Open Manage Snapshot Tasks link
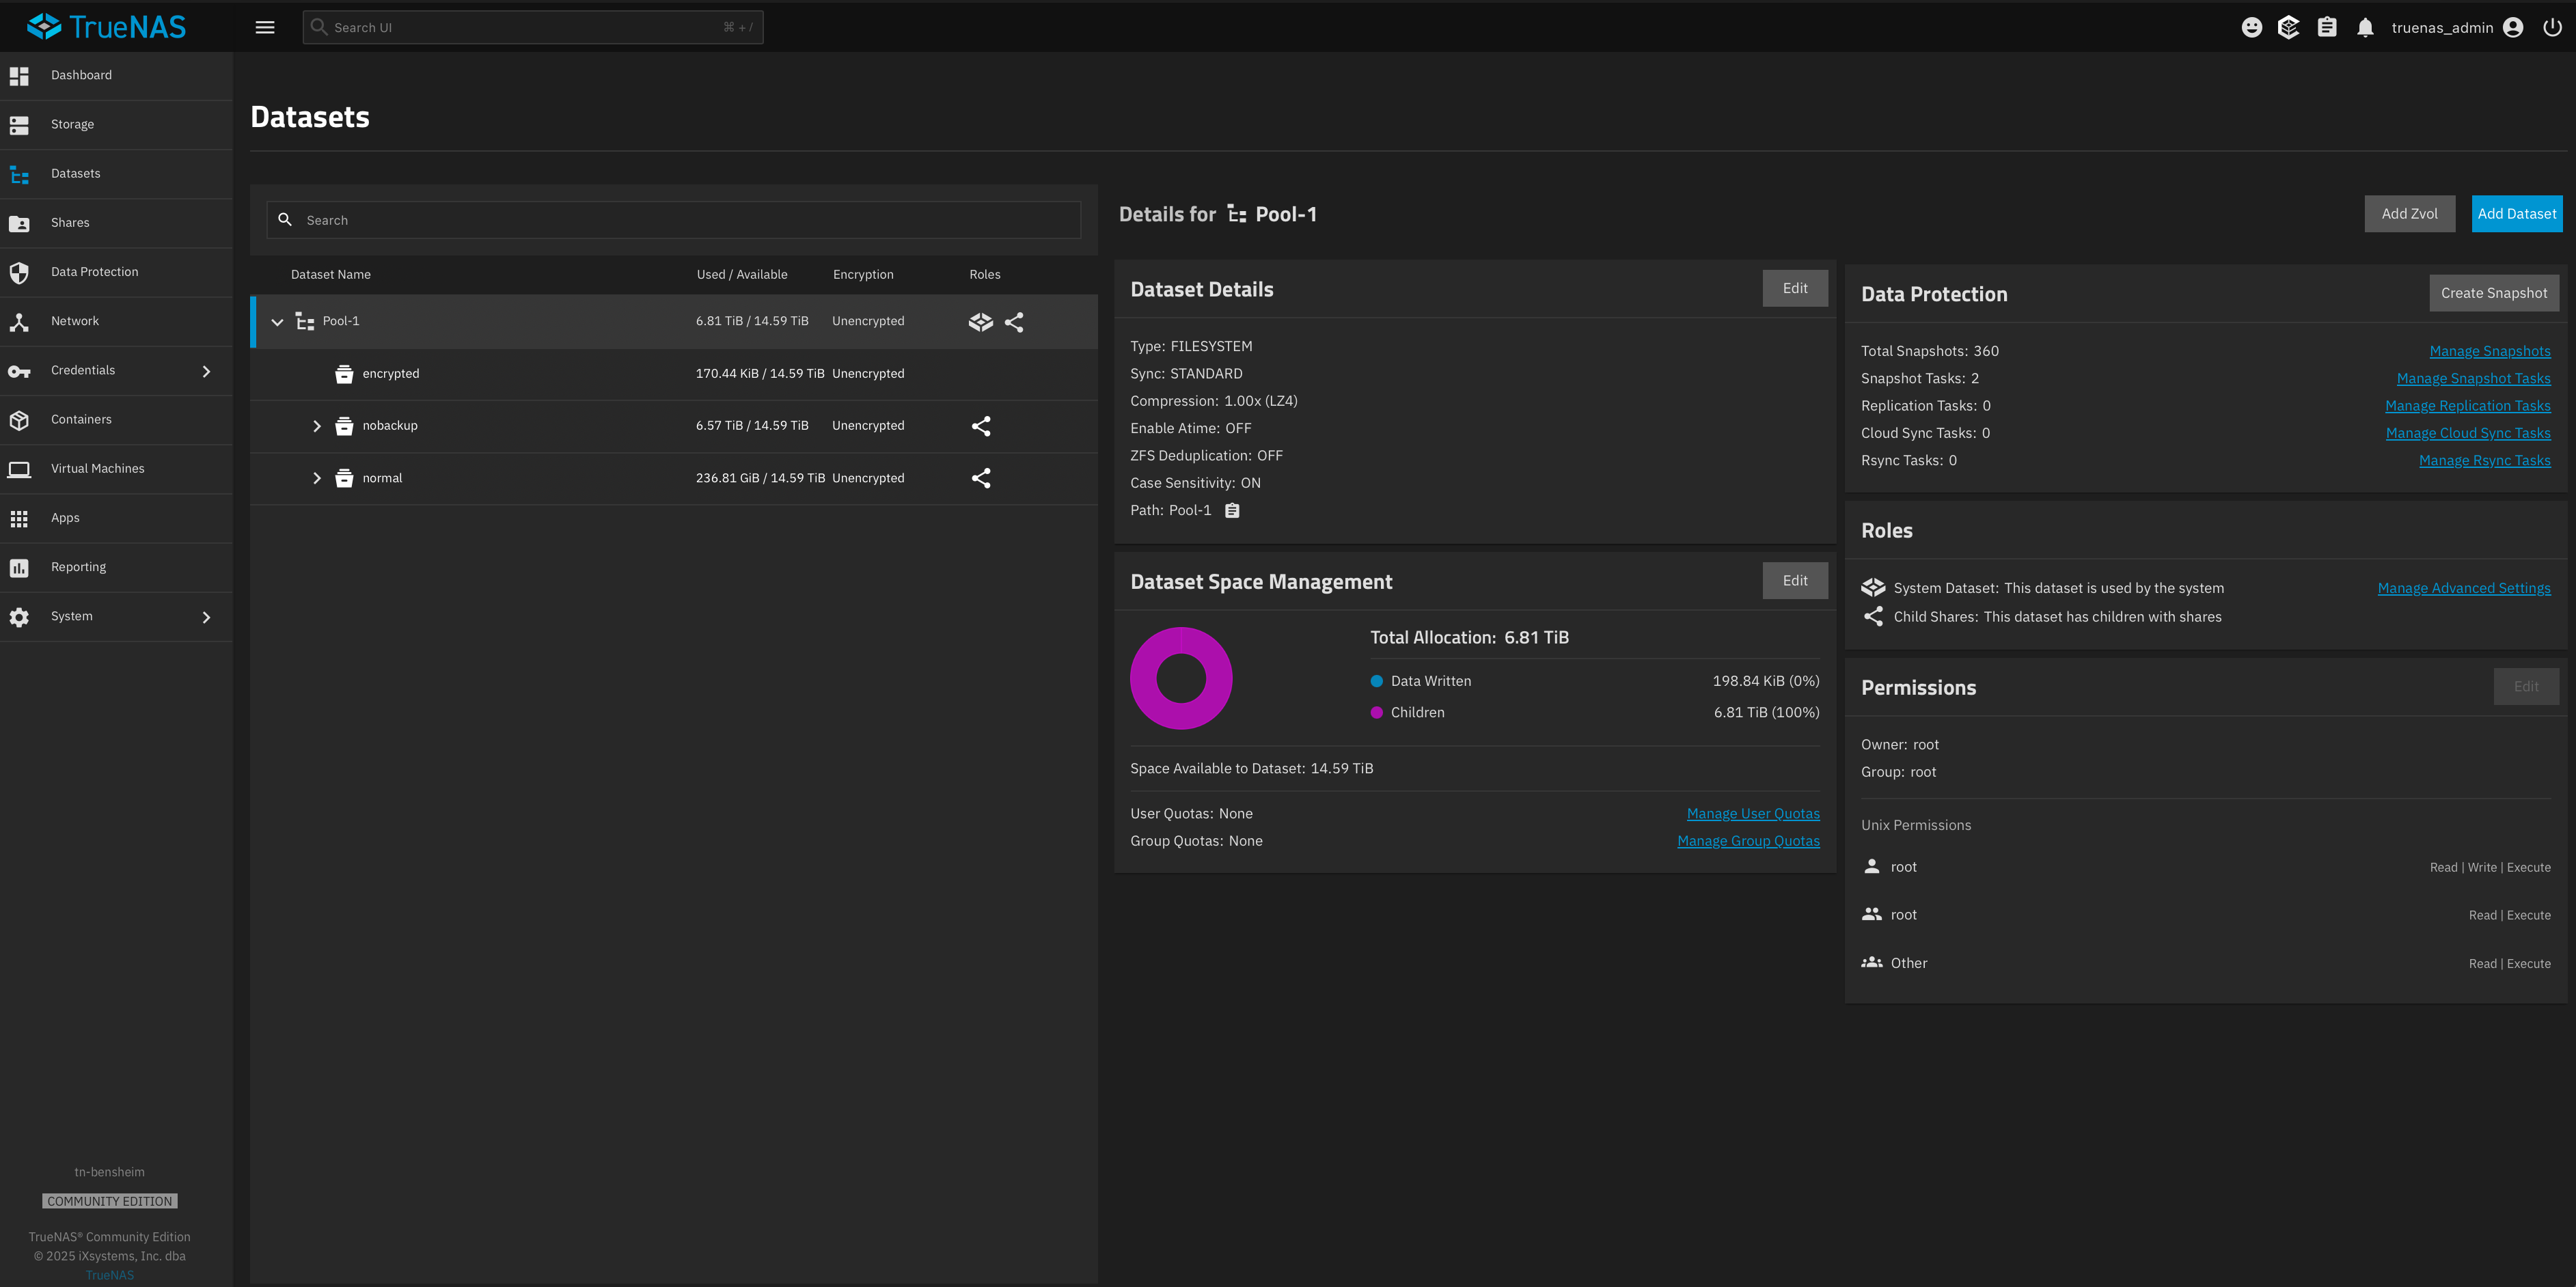 coord(2473,378)
